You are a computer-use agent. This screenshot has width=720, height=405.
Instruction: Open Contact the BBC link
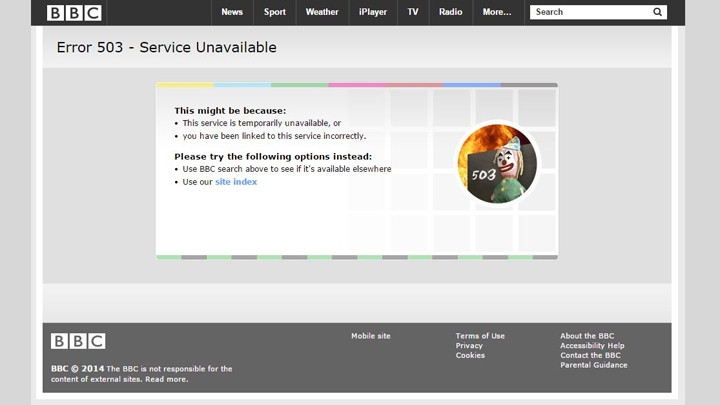point(590,355)
